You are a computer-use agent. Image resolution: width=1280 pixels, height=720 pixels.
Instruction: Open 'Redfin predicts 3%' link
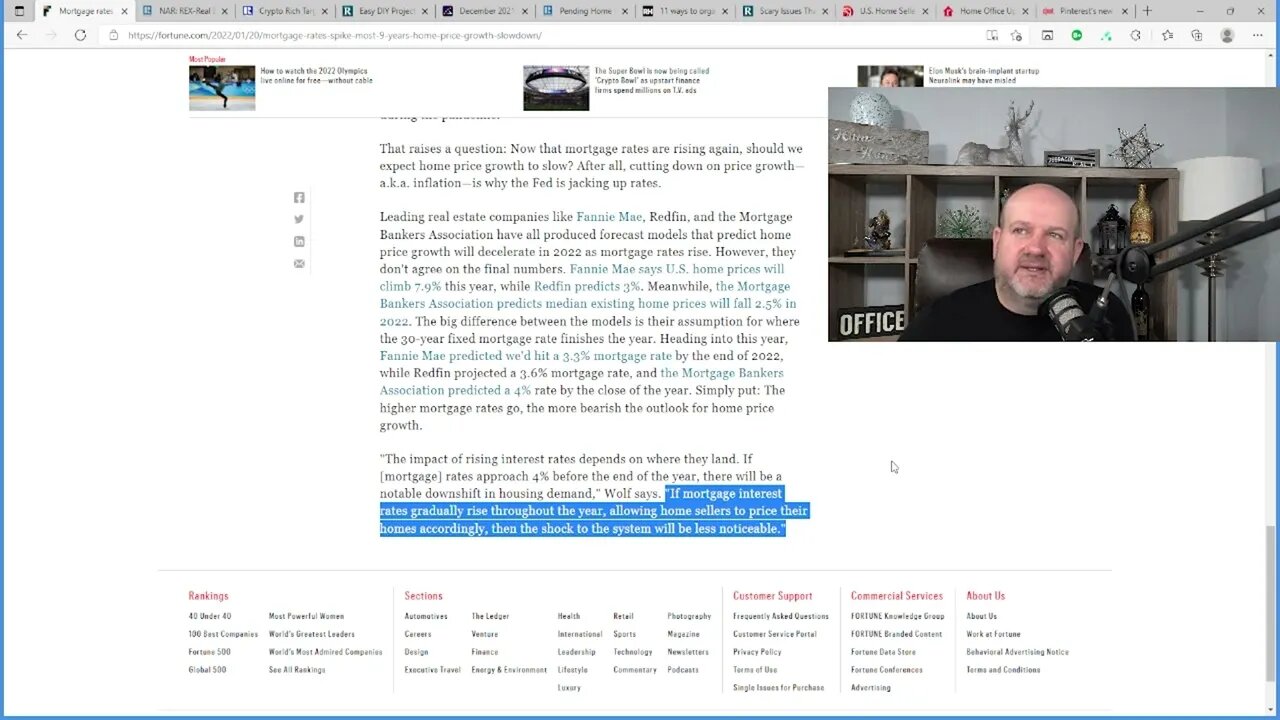coord(586,286)
